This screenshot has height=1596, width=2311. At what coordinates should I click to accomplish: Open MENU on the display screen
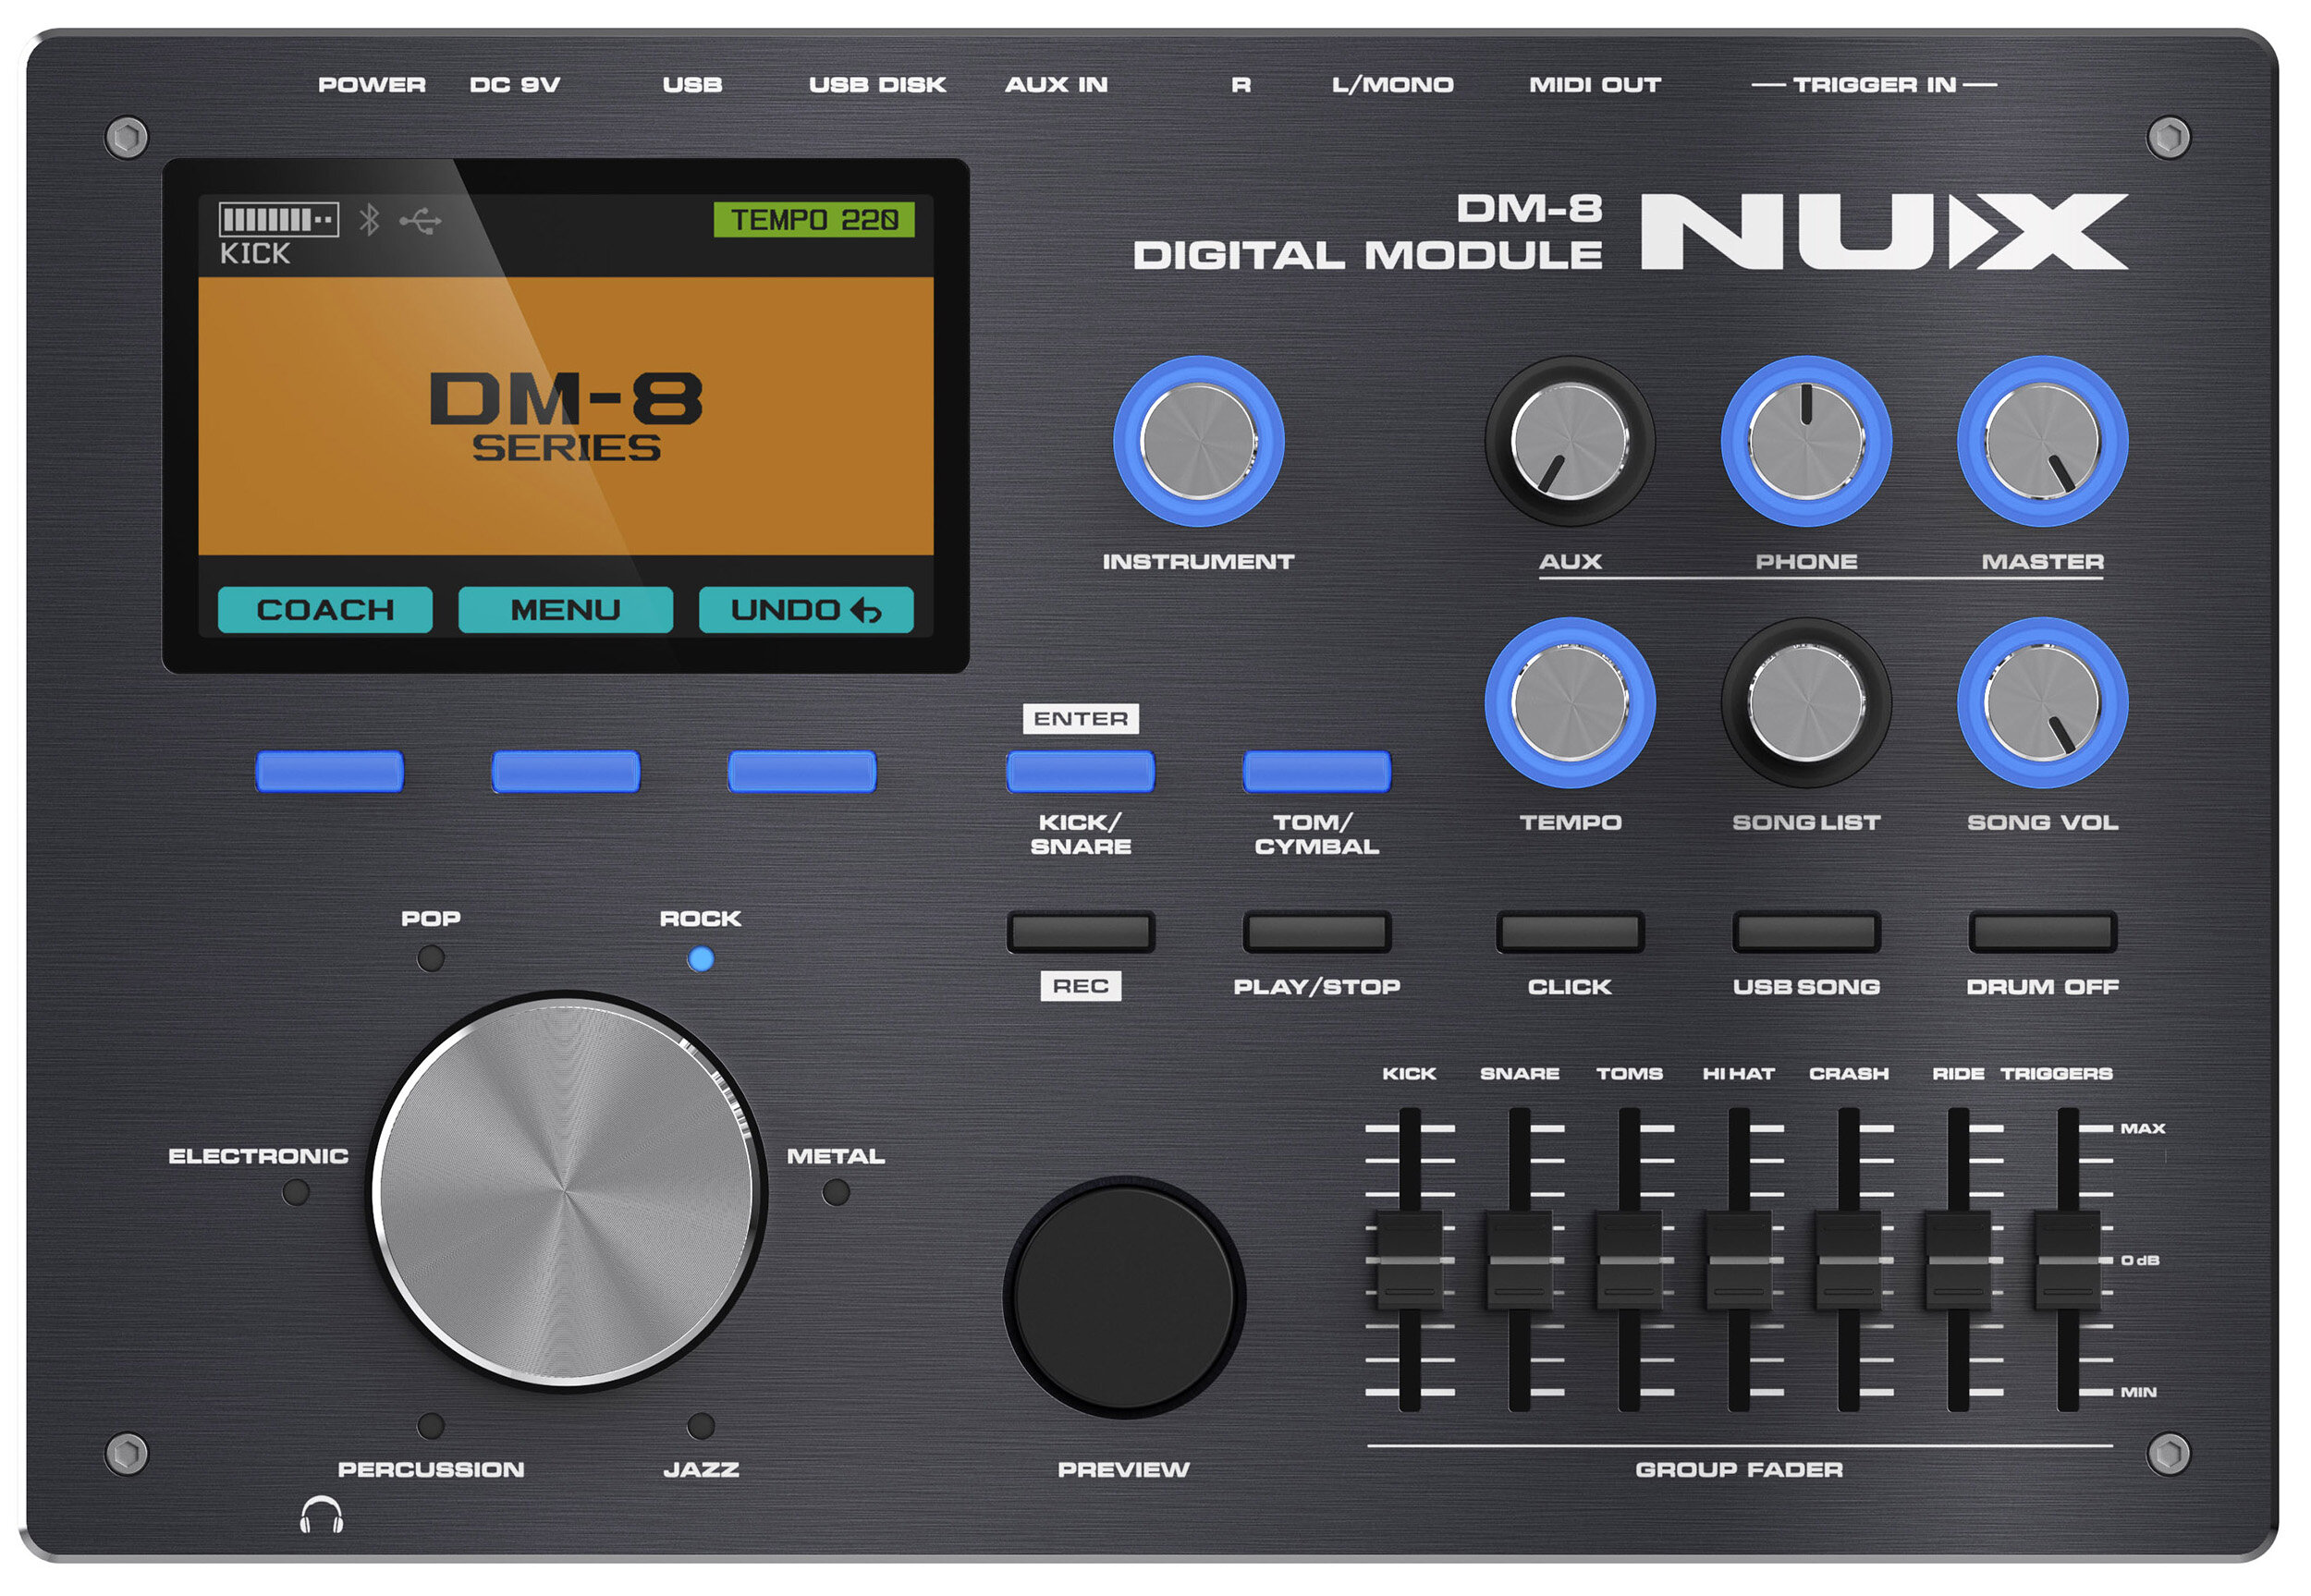(x=565, y=610)
